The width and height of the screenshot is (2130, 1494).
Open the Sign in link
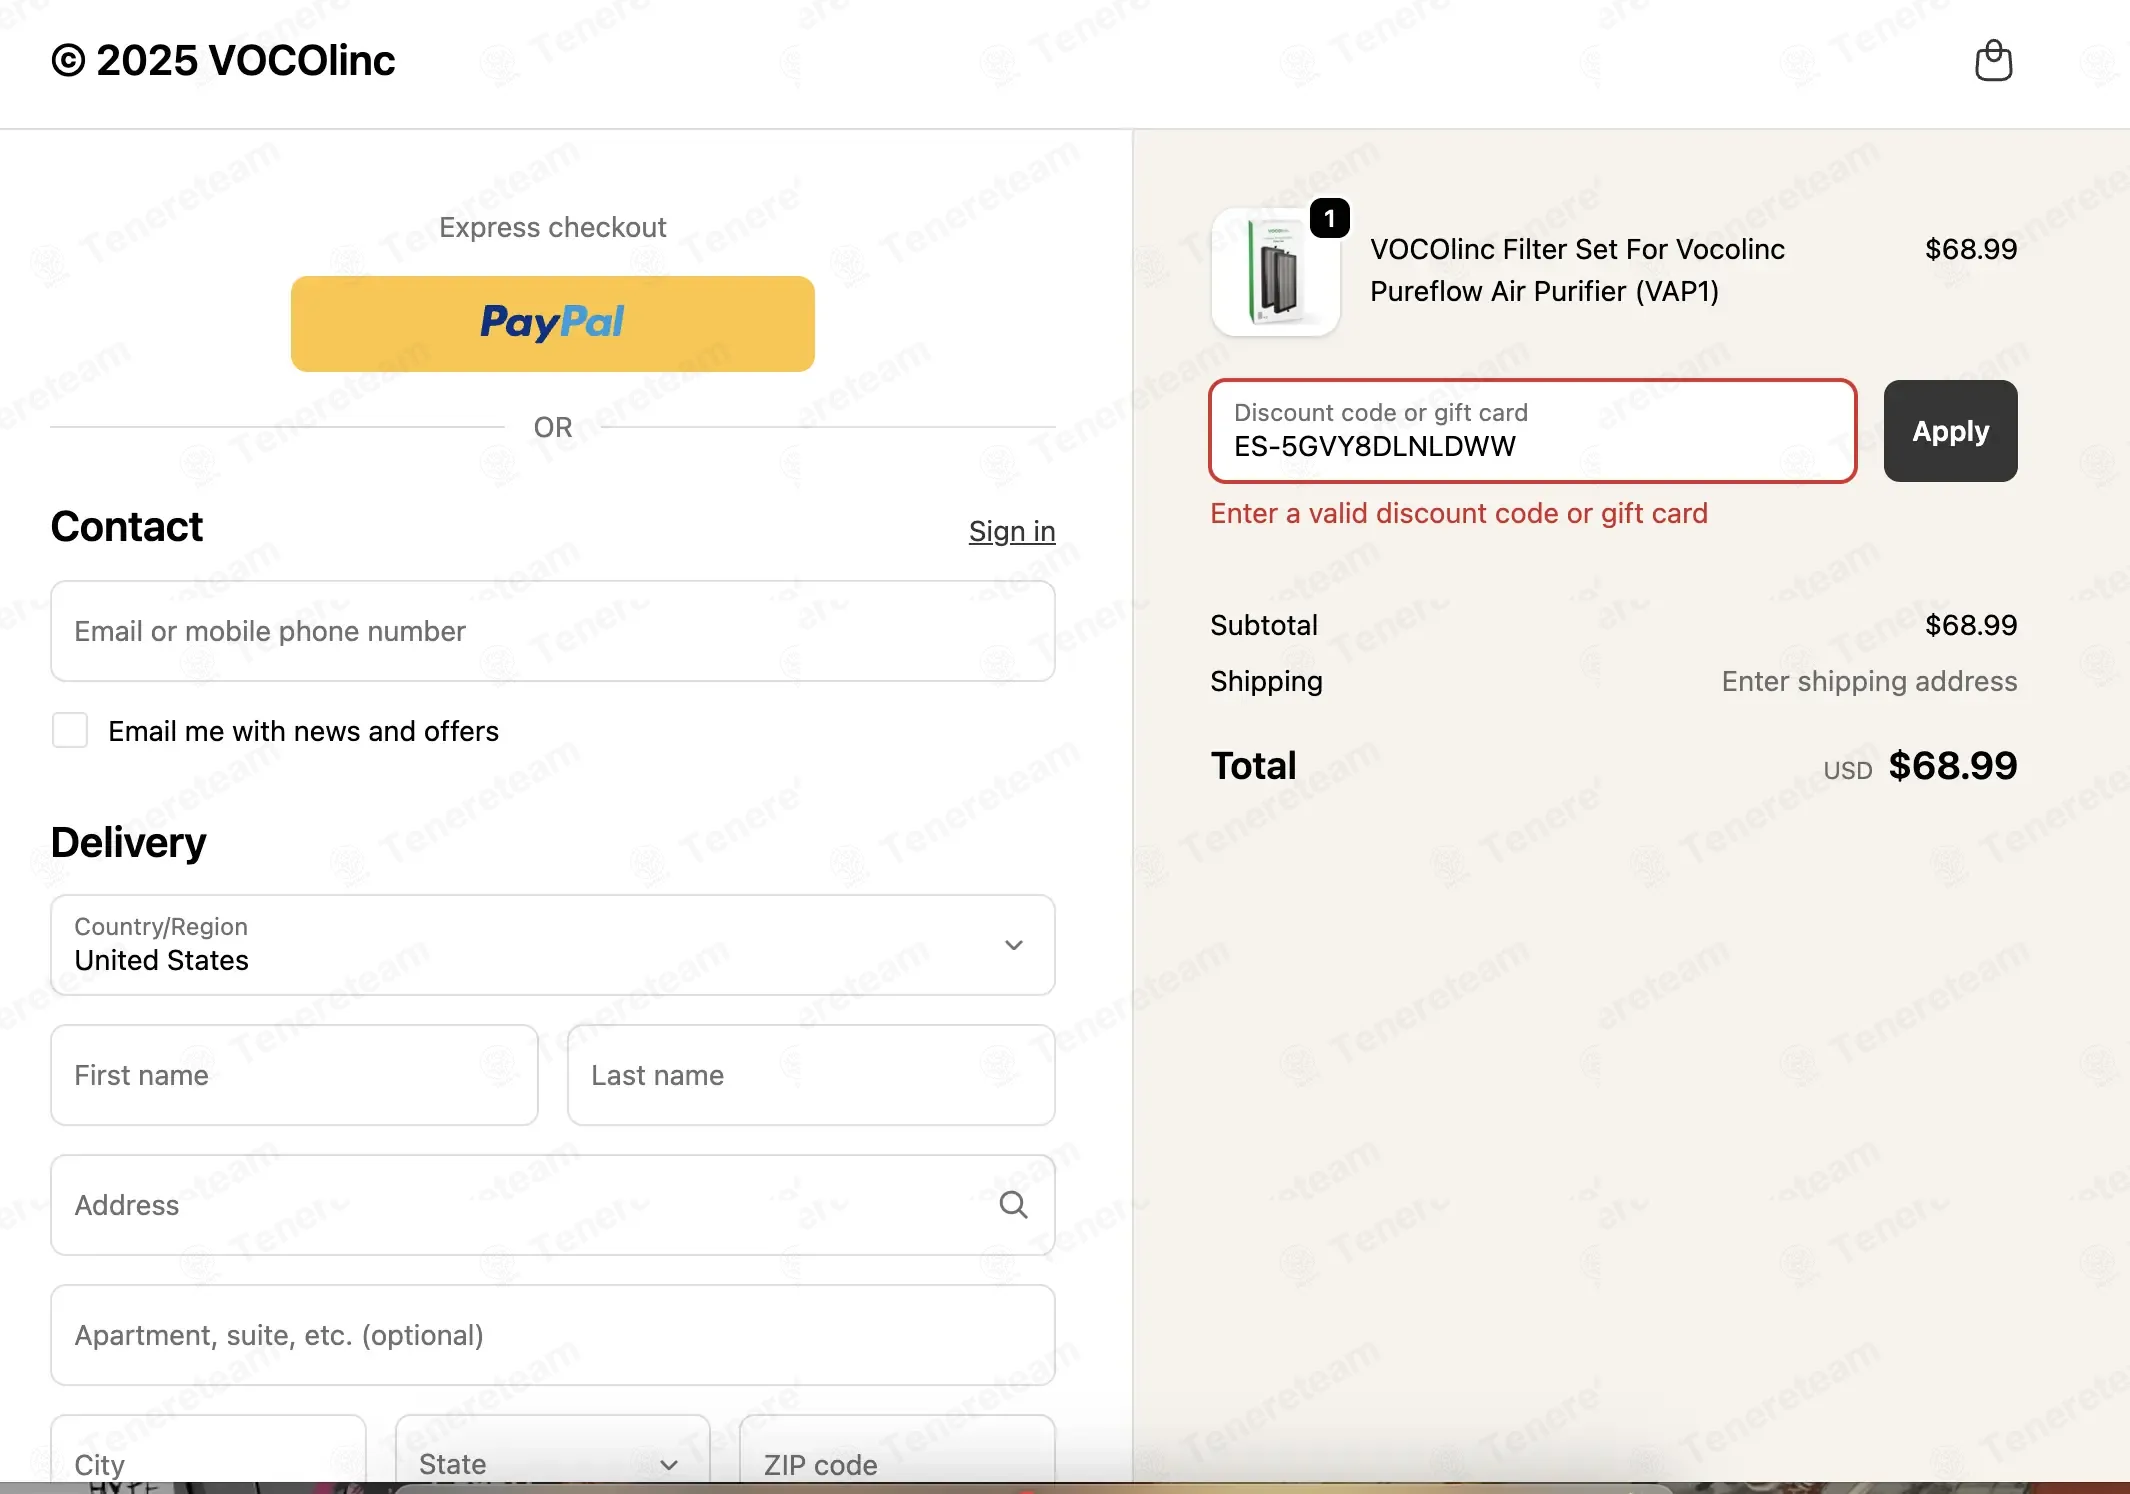[1012, 531]
